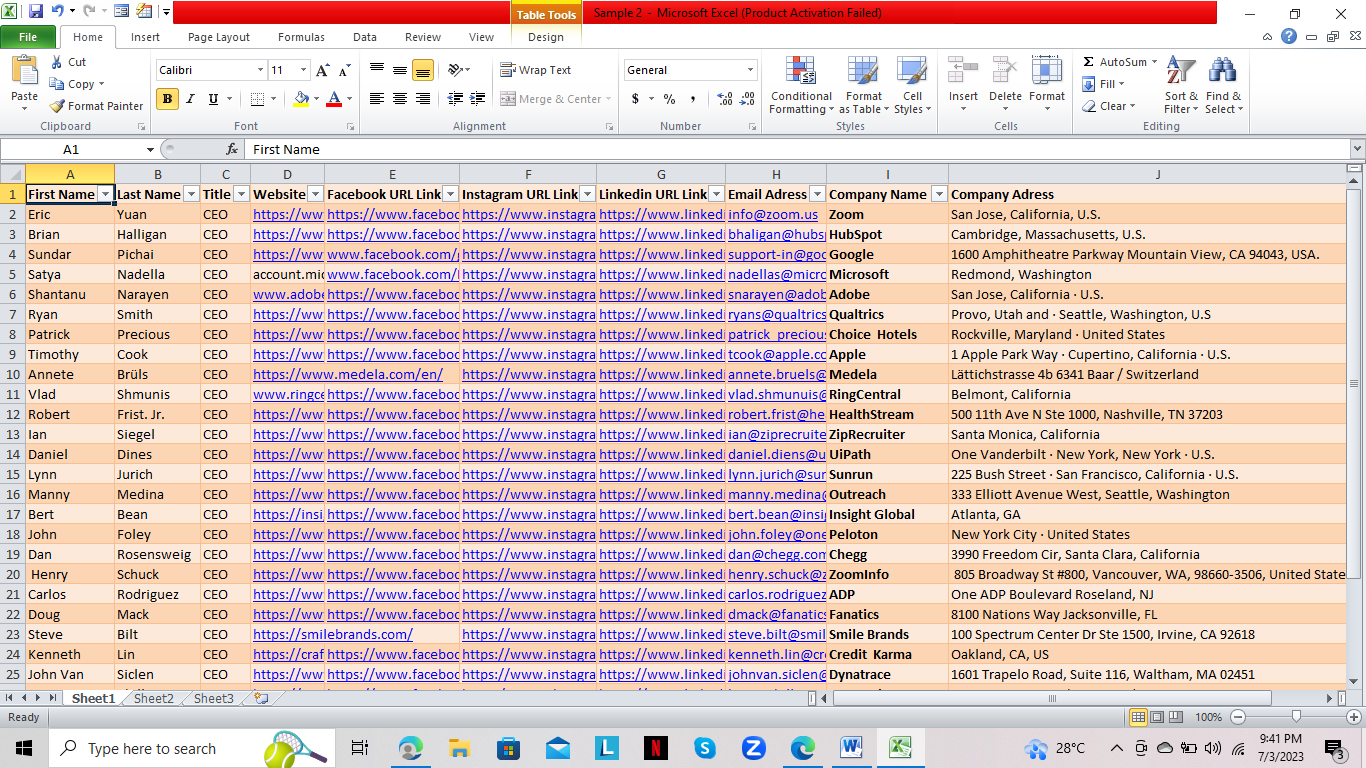Screen dimensions: 1366x768
Task: Open Word from the taskbar
Action: (851, 747)
